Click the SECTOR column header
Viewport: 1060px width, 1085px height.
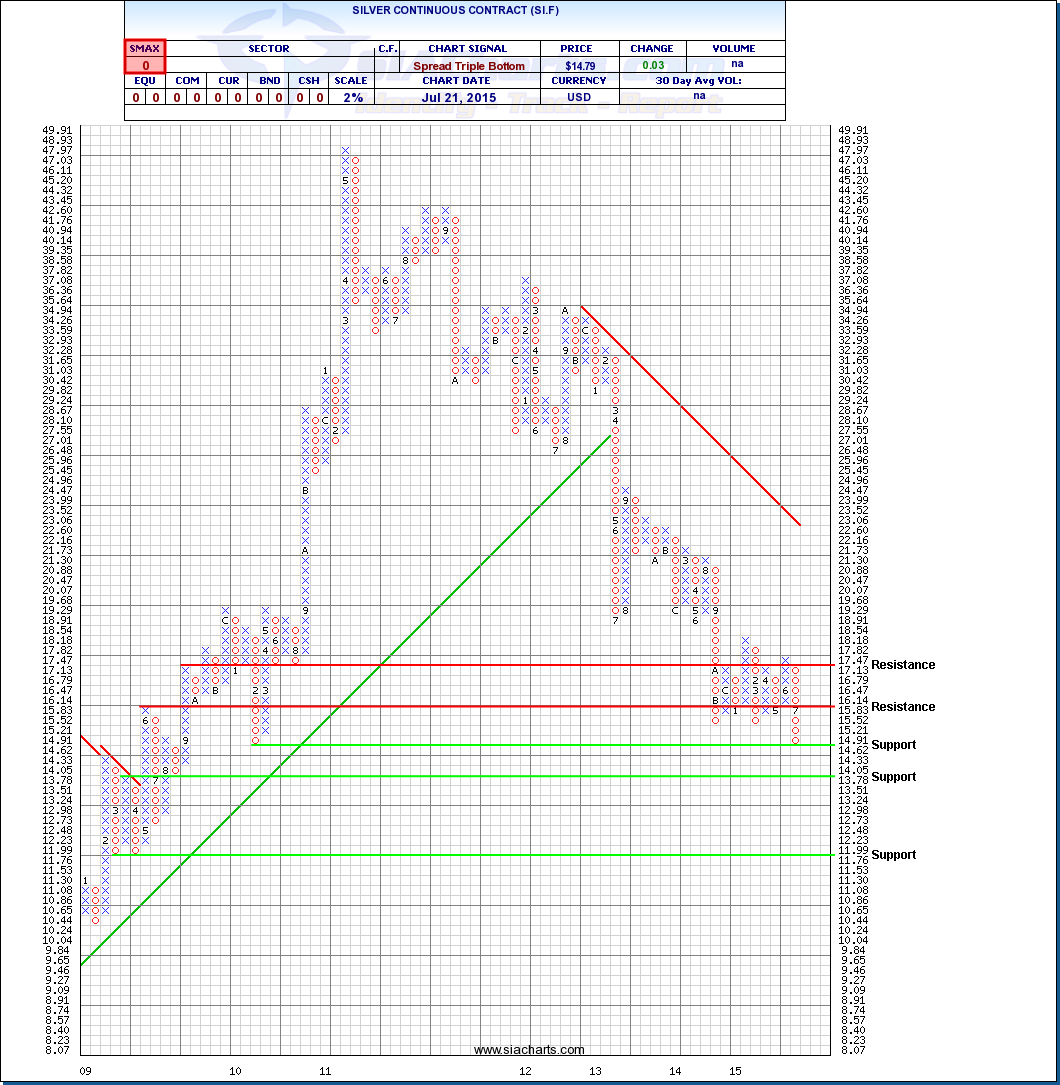269,48
